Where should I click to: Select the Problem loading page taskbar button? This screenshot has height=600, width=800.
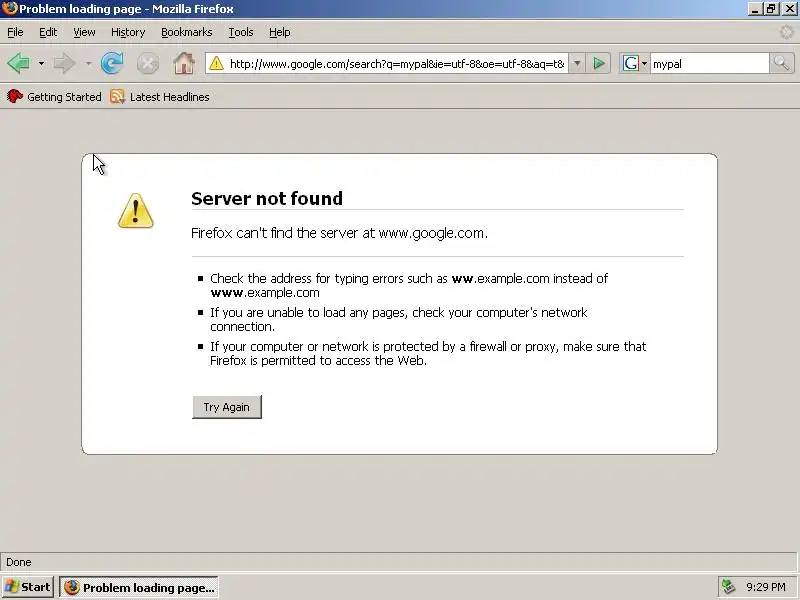[x=139, y=587]
